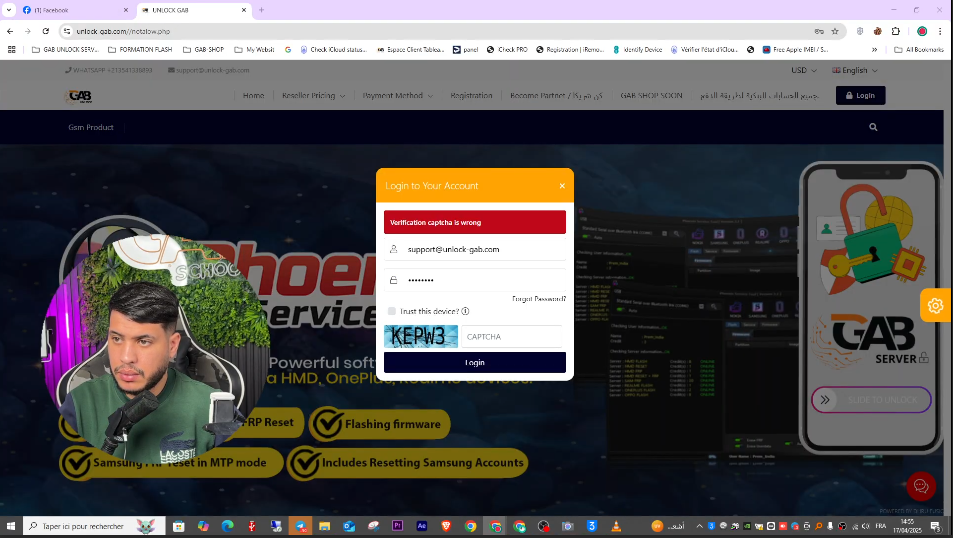Image resolution: width=953 pixels, height=538 pixels.
Task: Click into the CAPTCHA input field
Action: [512, 336]
